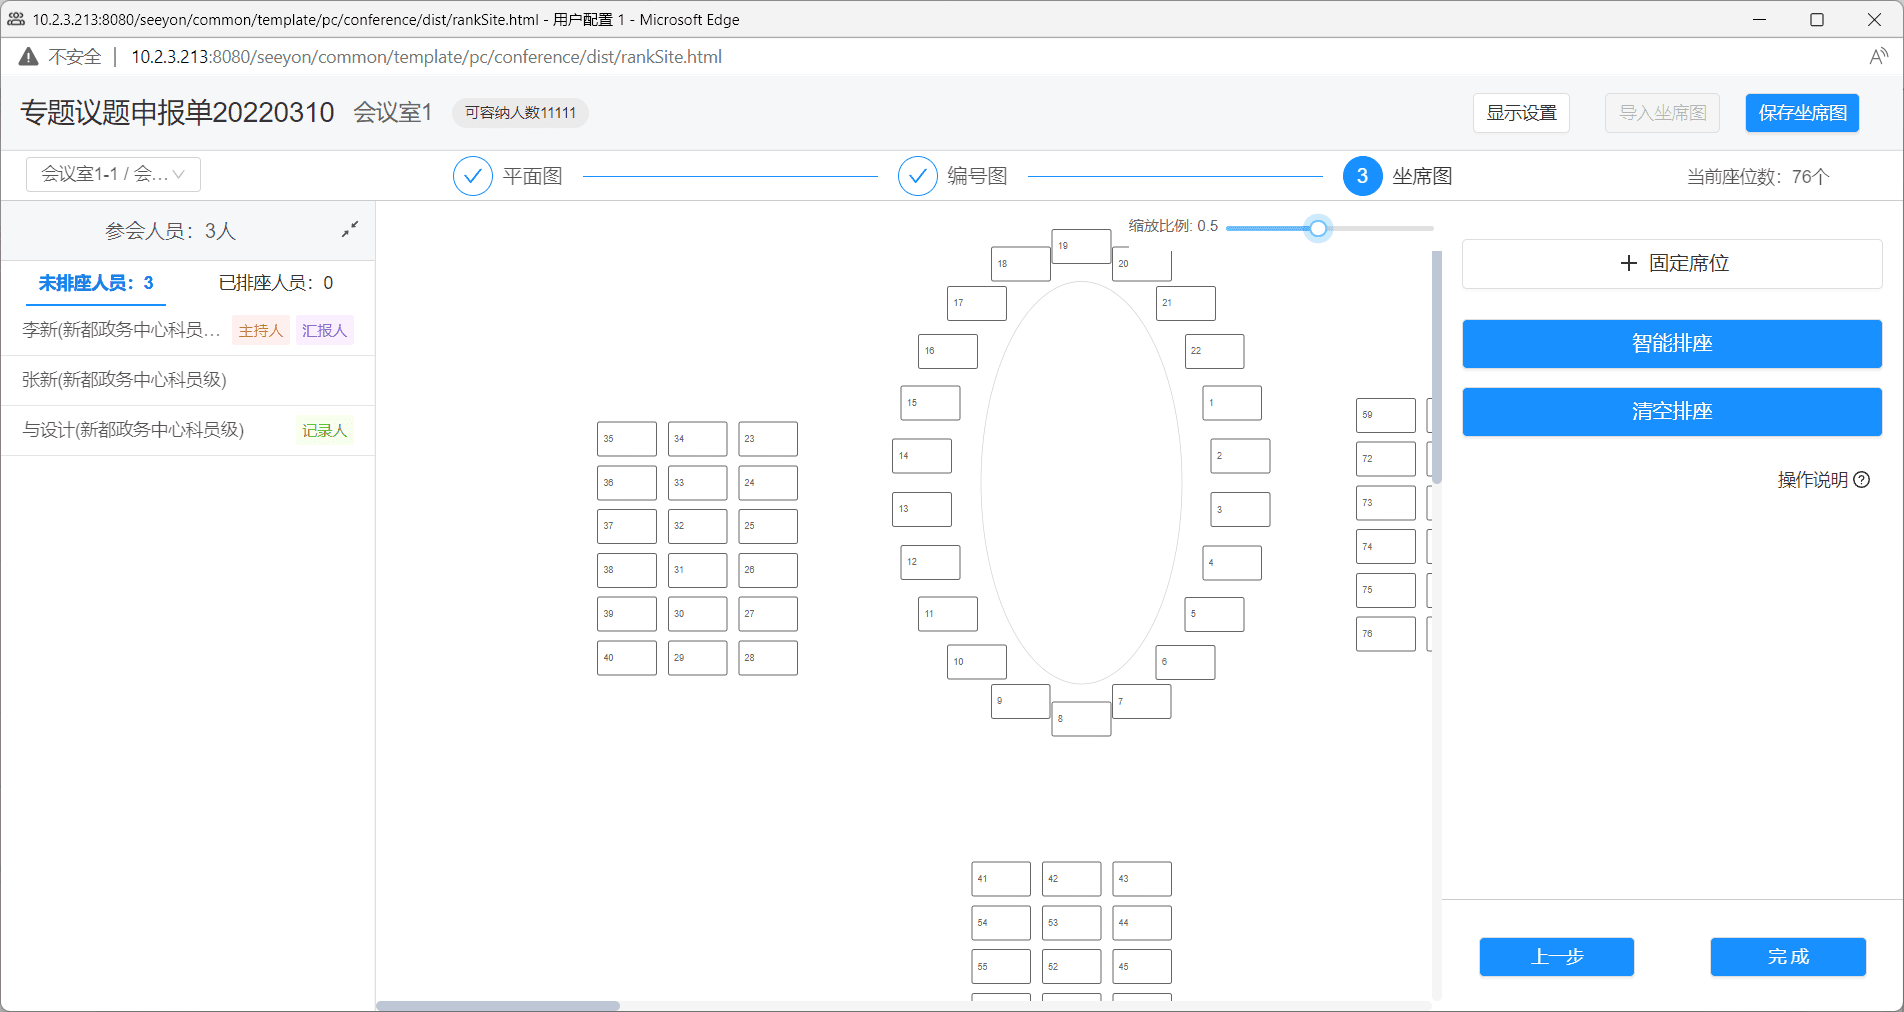1904x1012 pixels.
Task: Select seat 73 in the right seat column
Action: click(x=1386, y=503)
